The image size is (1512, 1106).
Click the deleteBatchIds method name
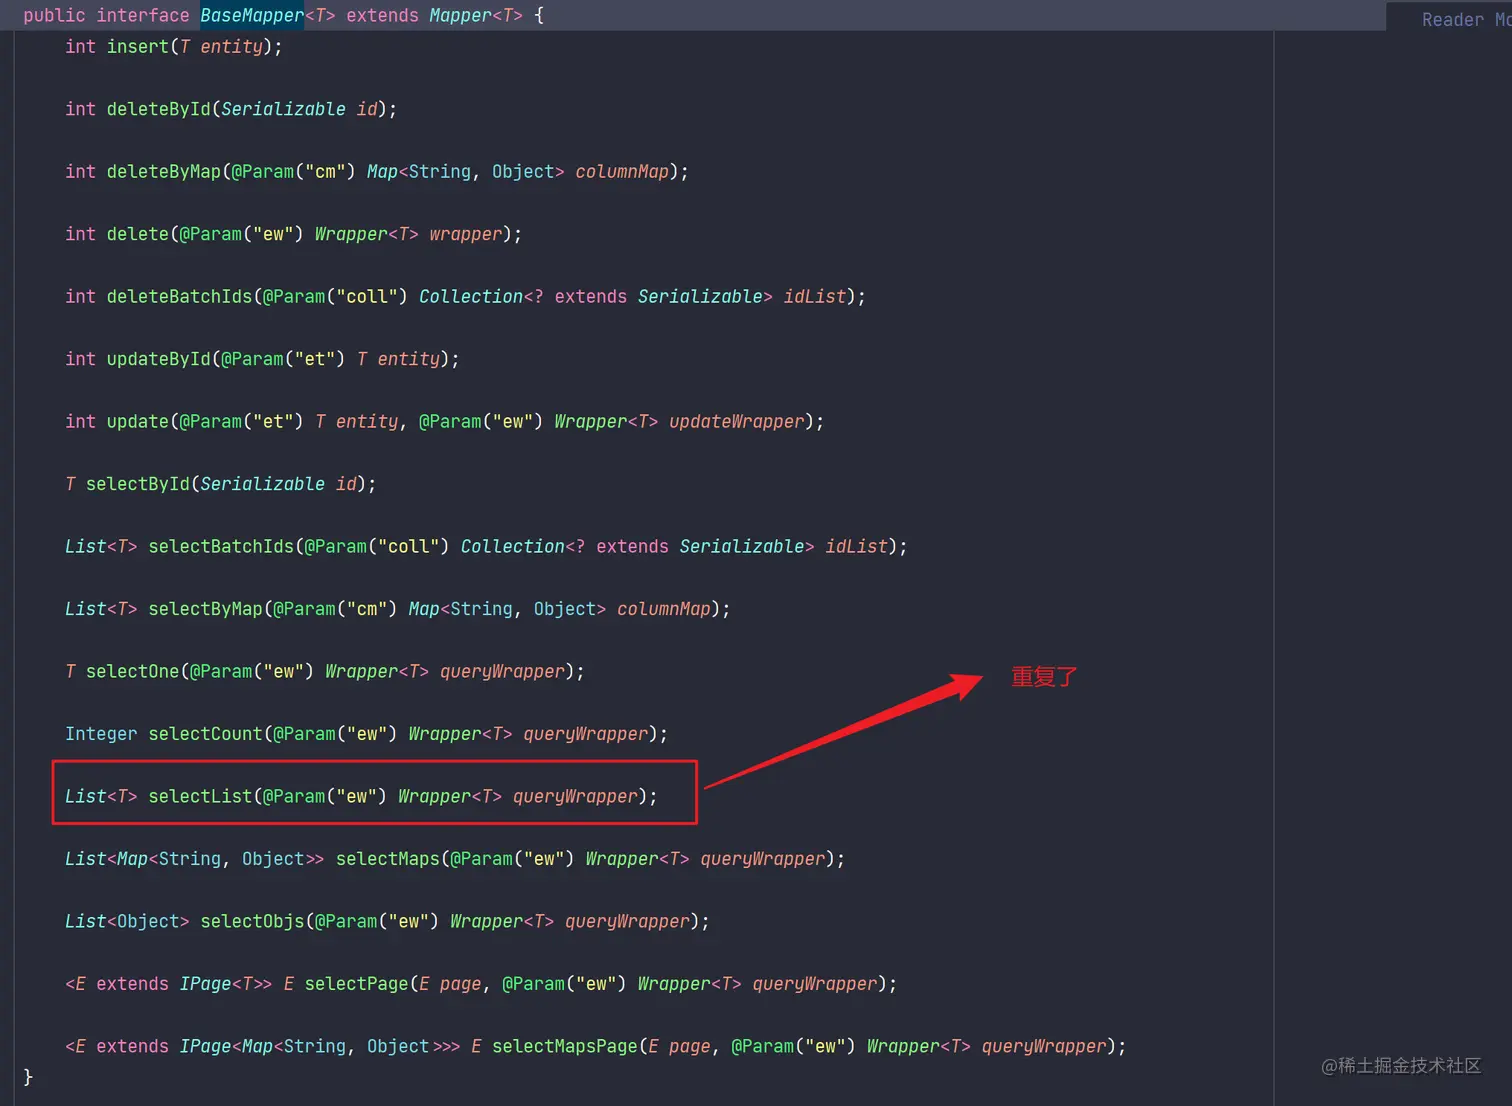point(180,297)
